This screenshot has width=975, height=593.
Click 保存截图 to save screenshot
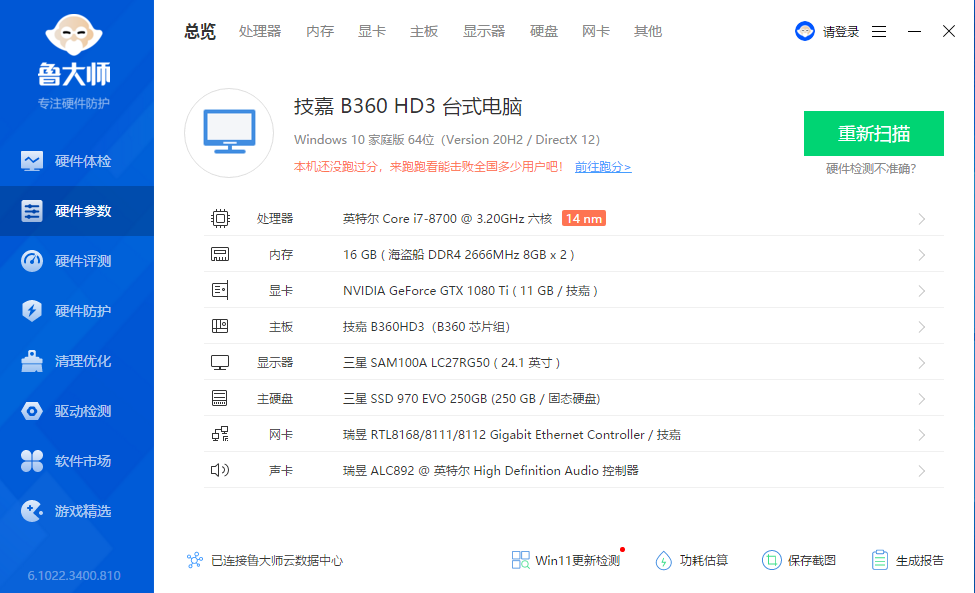click(799, 560)
